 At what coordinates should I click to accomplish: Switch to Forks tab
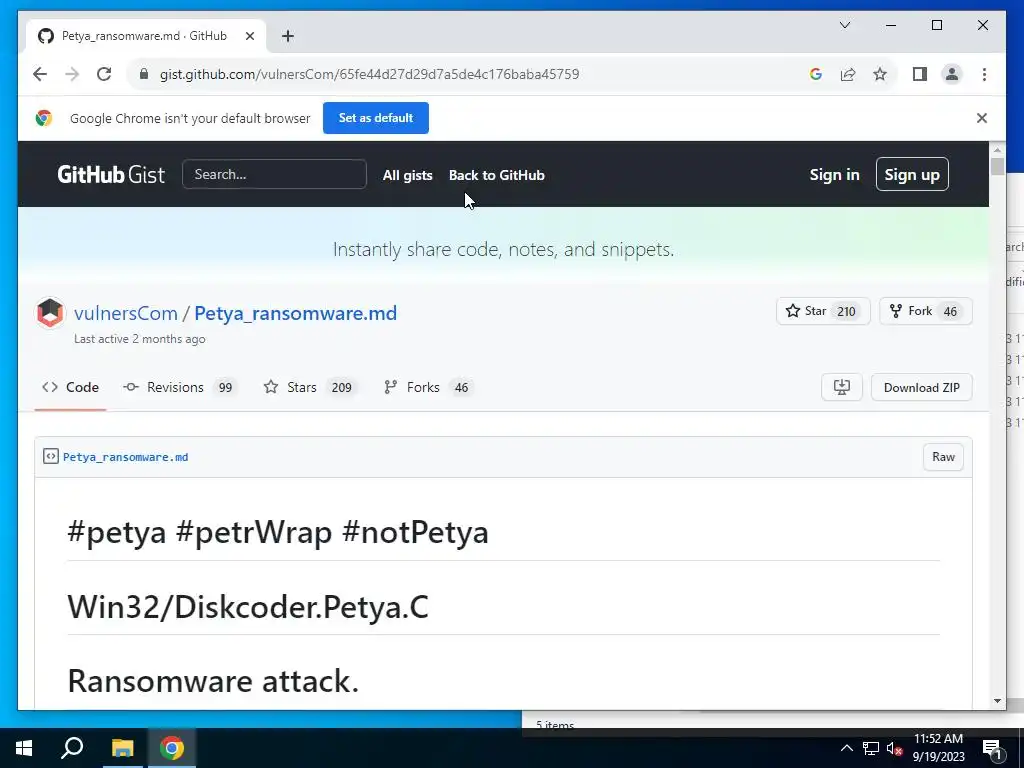click(x=428, y=387)
